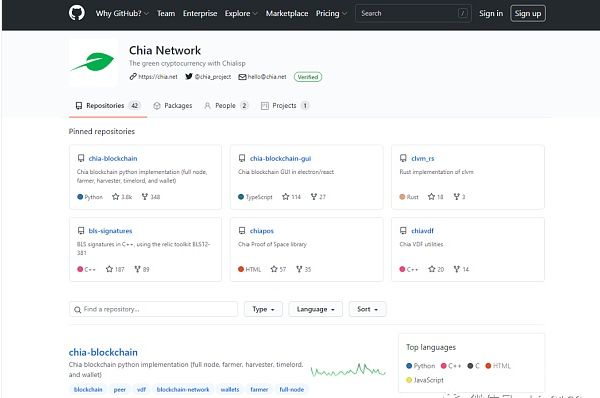Click the slash shortcut icon in Search box
Image resolution: width=600 pixels, height=398 pixels.
click(x=463, y=13)
